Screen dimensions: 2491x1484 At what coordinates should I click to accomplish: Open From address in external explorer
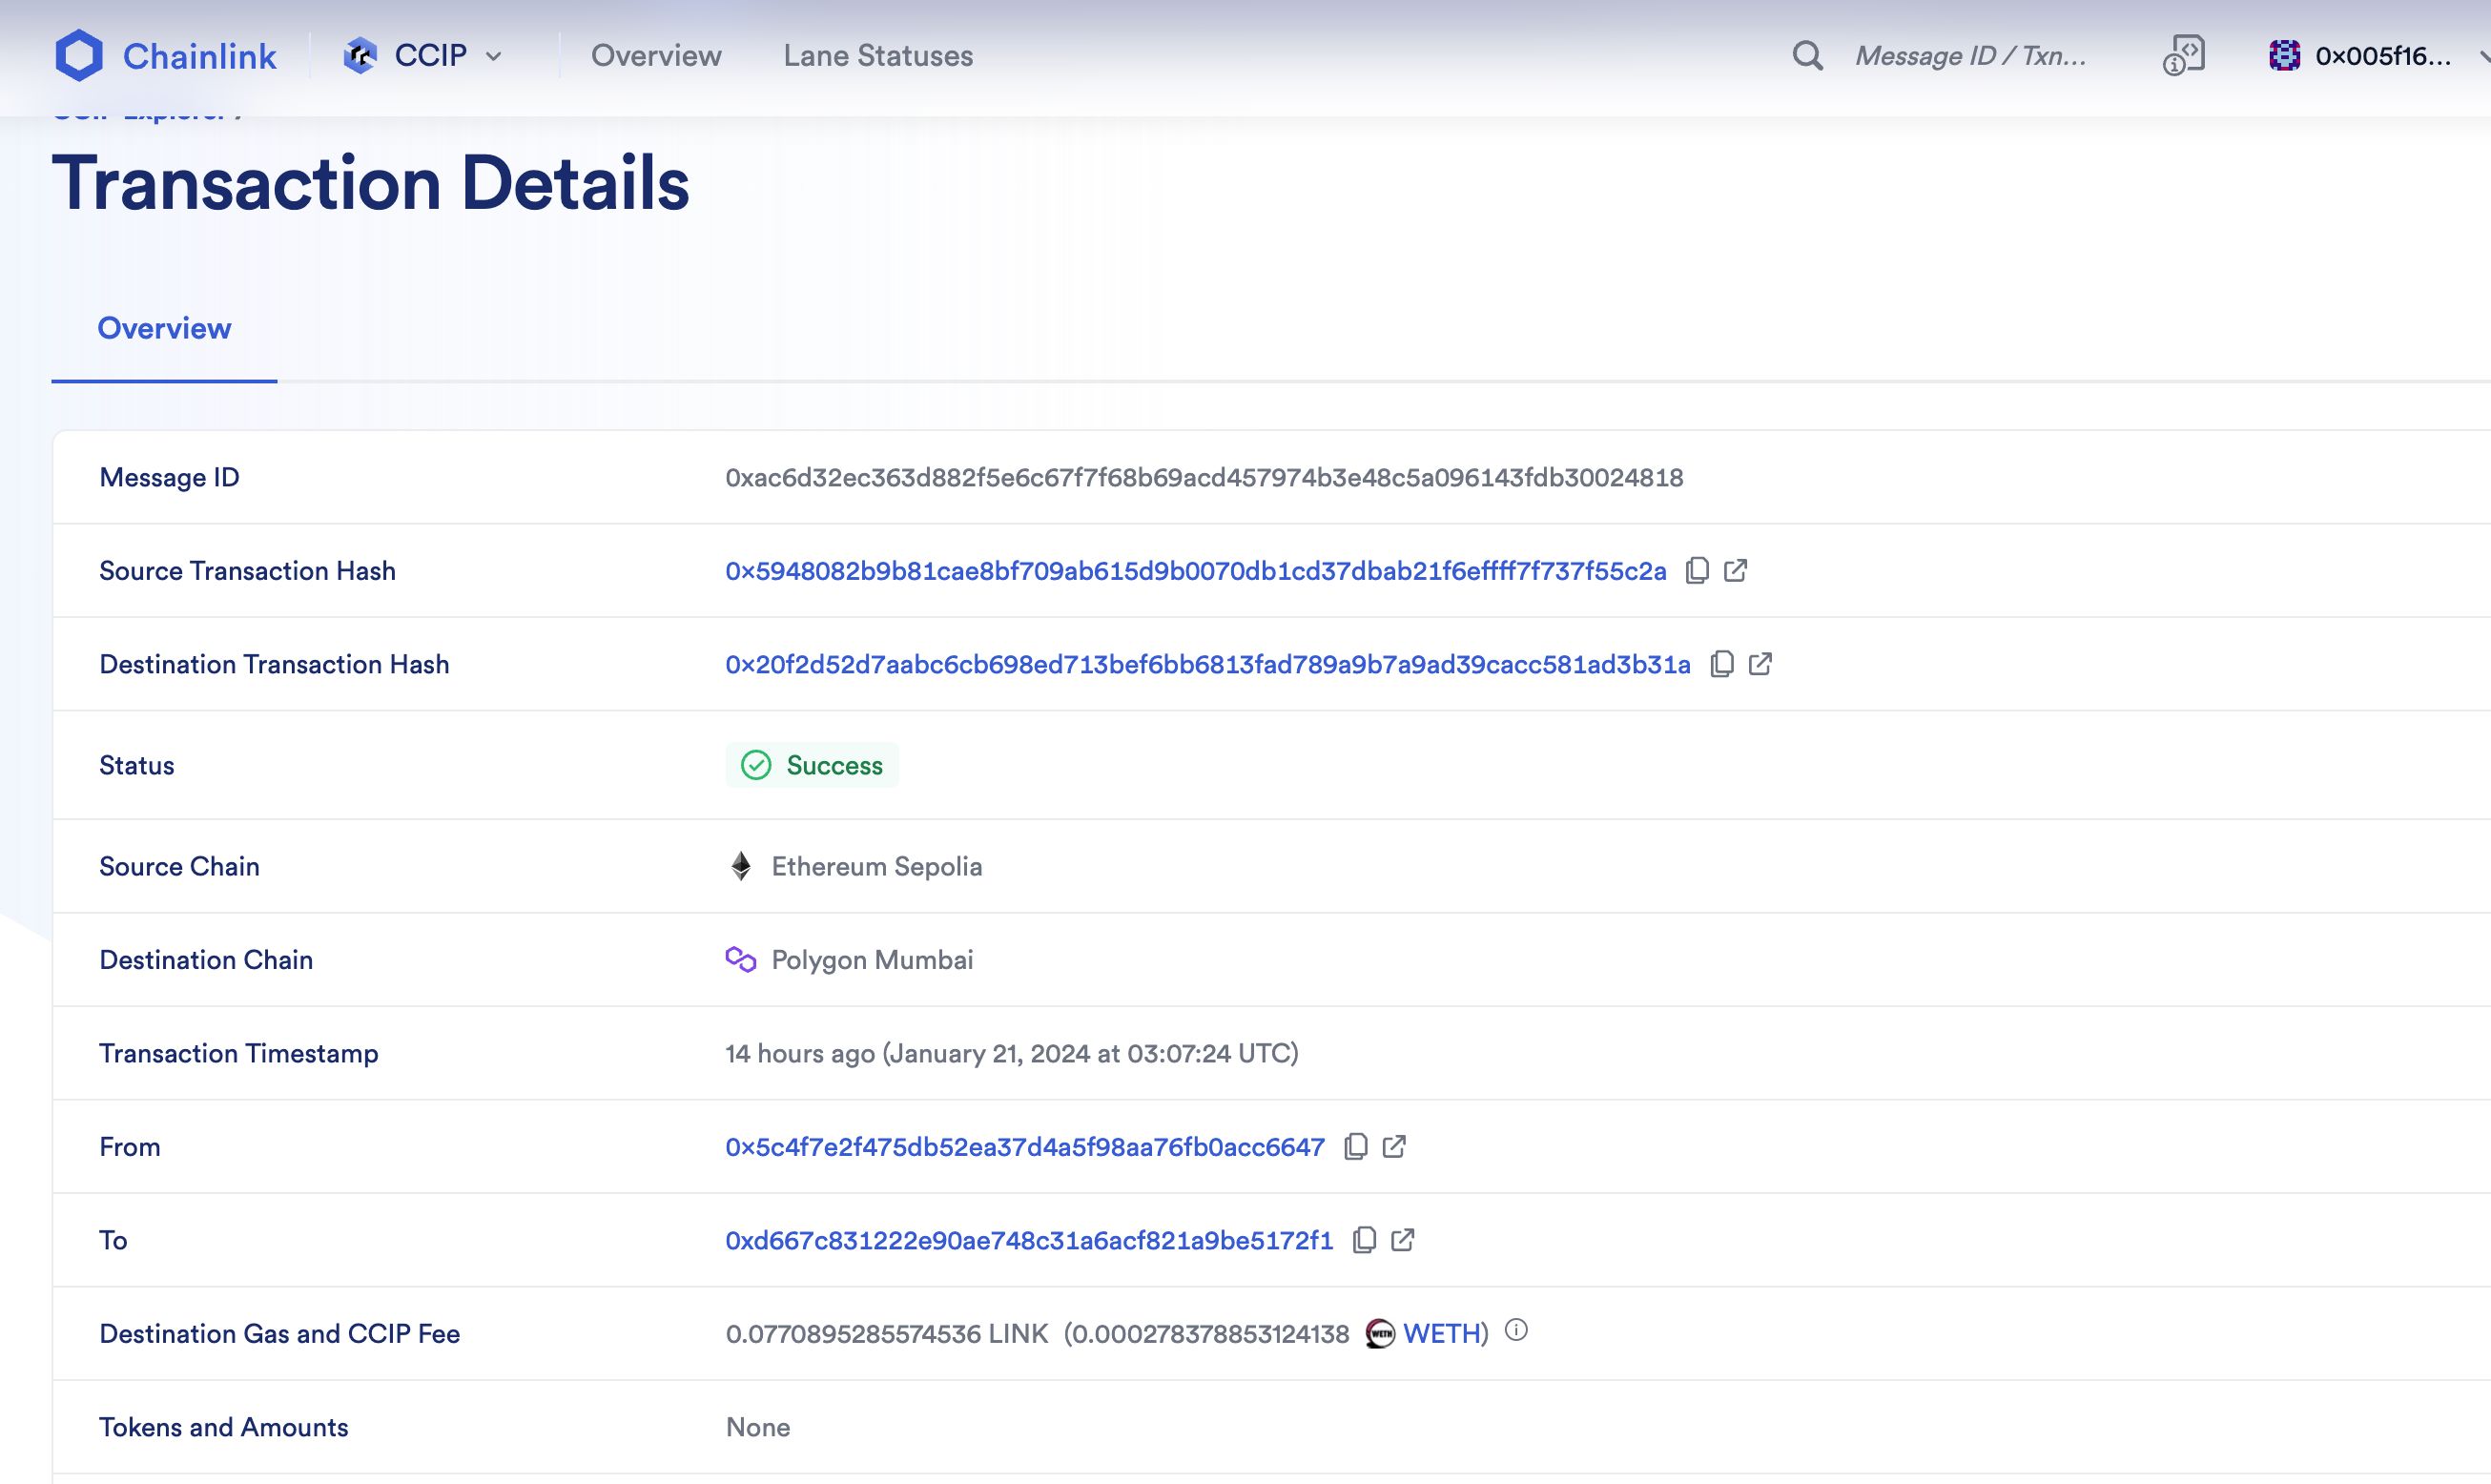click(x=1394, y=1146)
